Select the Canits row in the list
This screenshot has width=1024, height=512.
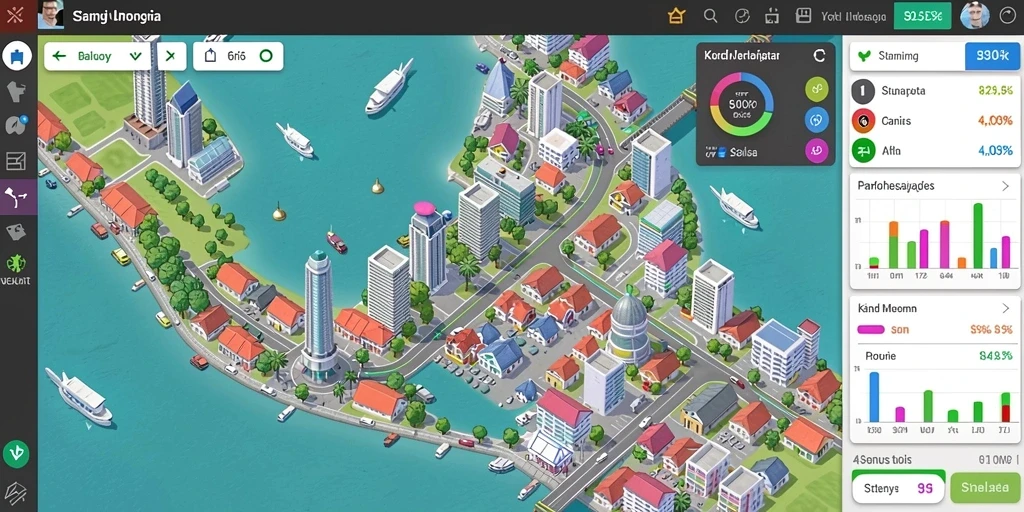(934, 121)
